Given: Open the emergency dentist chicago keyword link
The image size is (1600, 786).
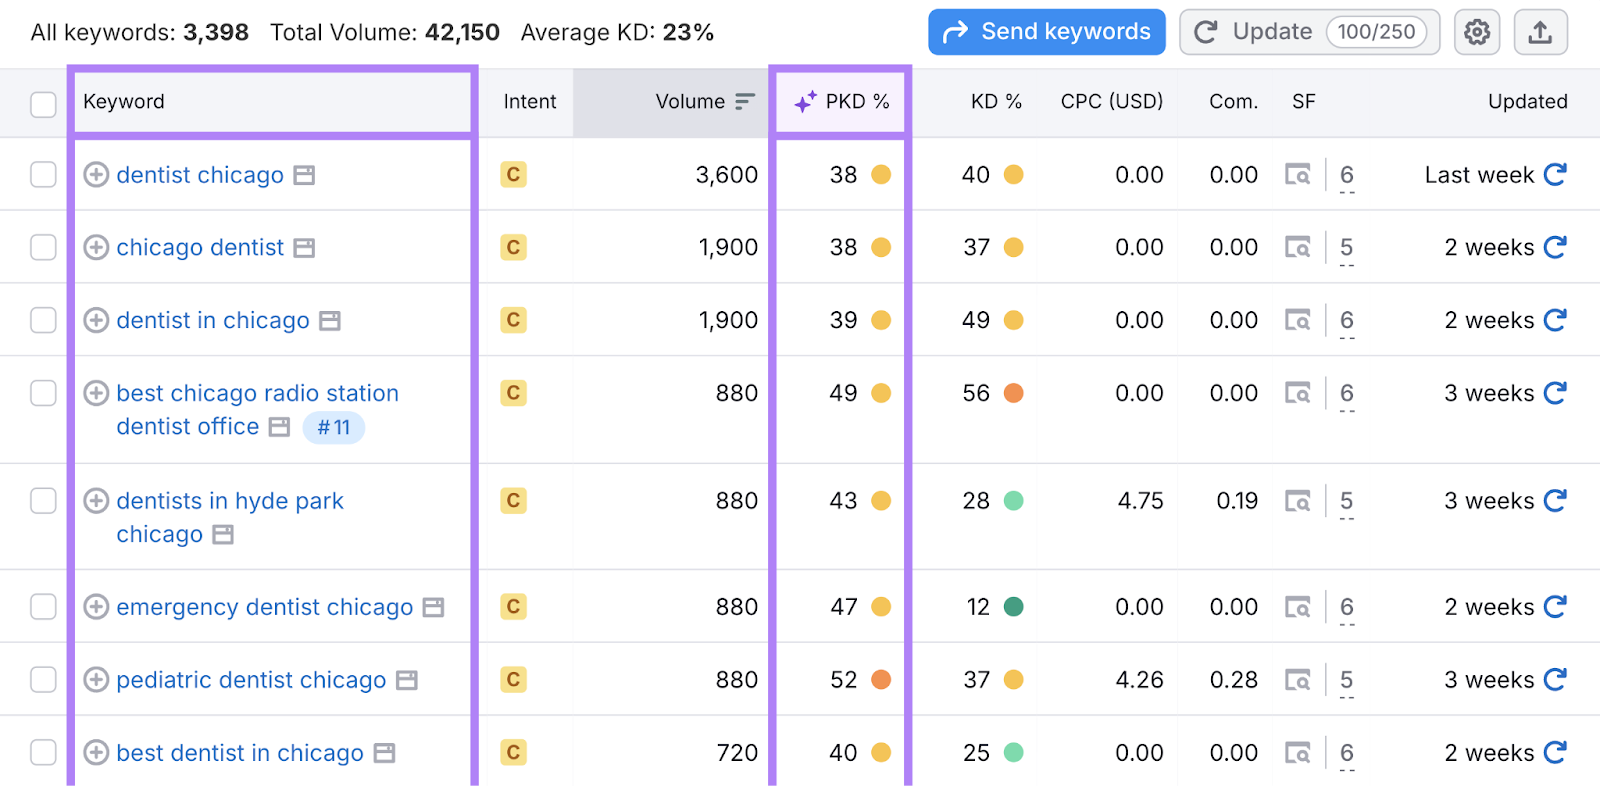Looking at the screenshot, I should [264, 607].
